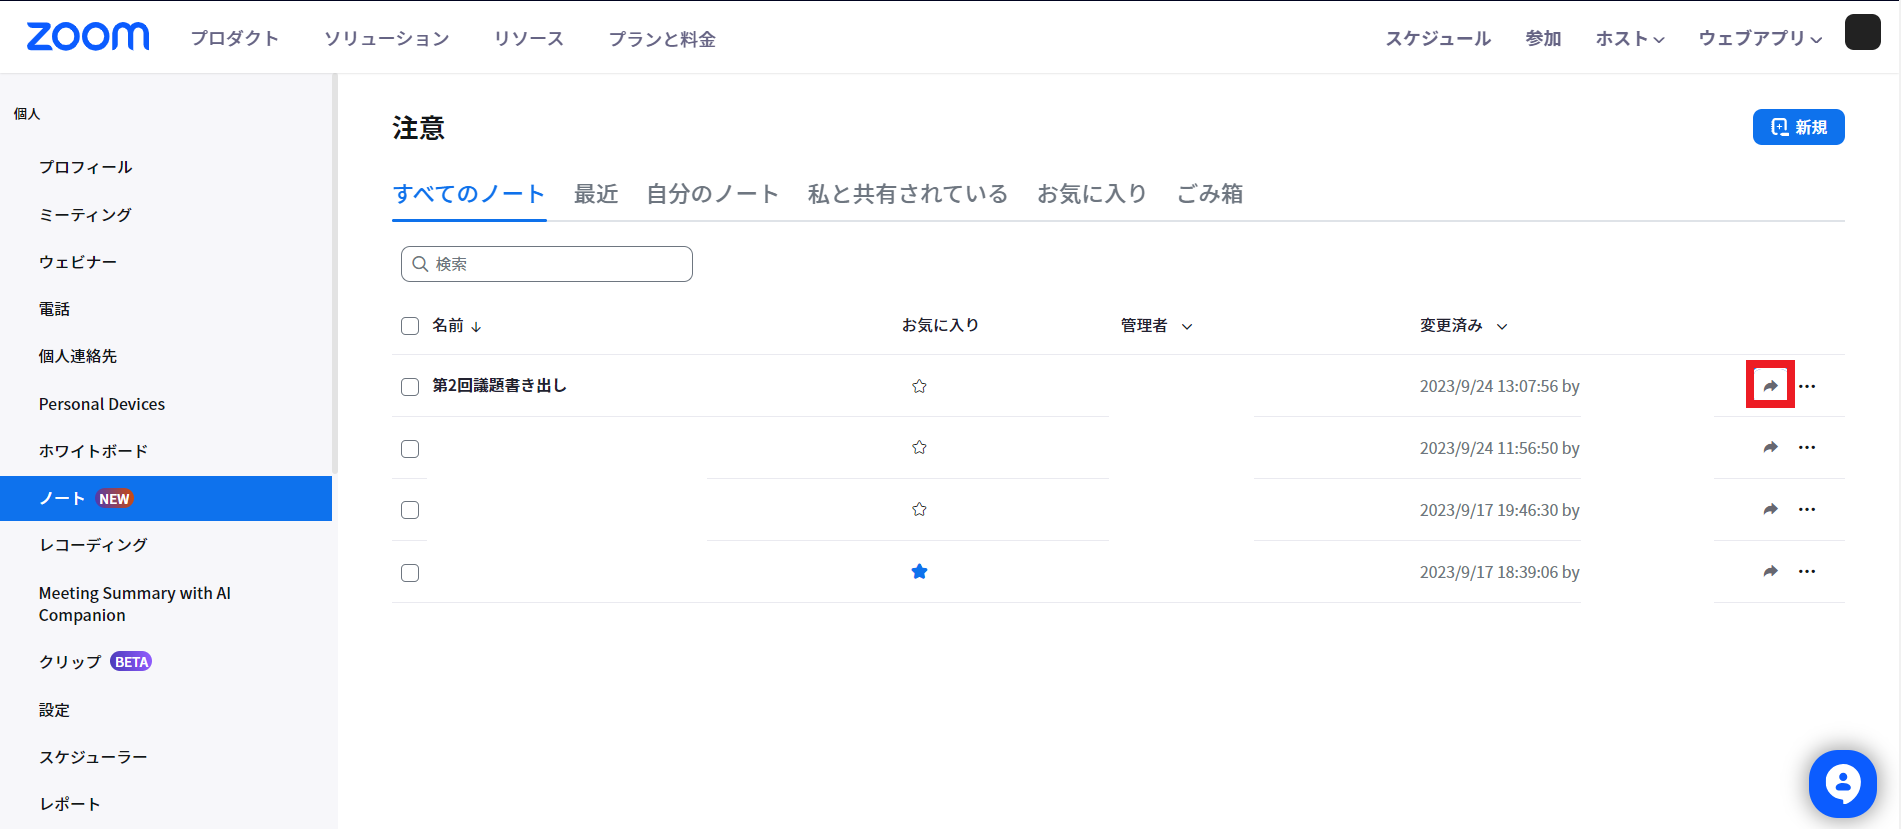1901x829 pixels.
Task: Open more options for note modified 2023/9/24 11:56:50
Action: coord(1807,448)
